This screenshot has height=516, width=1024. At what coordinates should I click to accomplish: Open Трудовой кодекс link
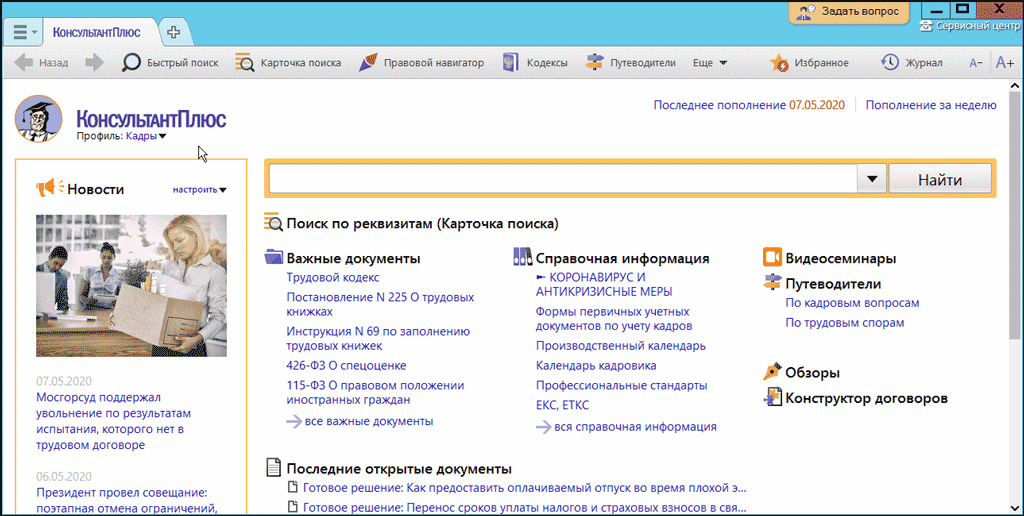pyautogui.click(x=332, y=278)
